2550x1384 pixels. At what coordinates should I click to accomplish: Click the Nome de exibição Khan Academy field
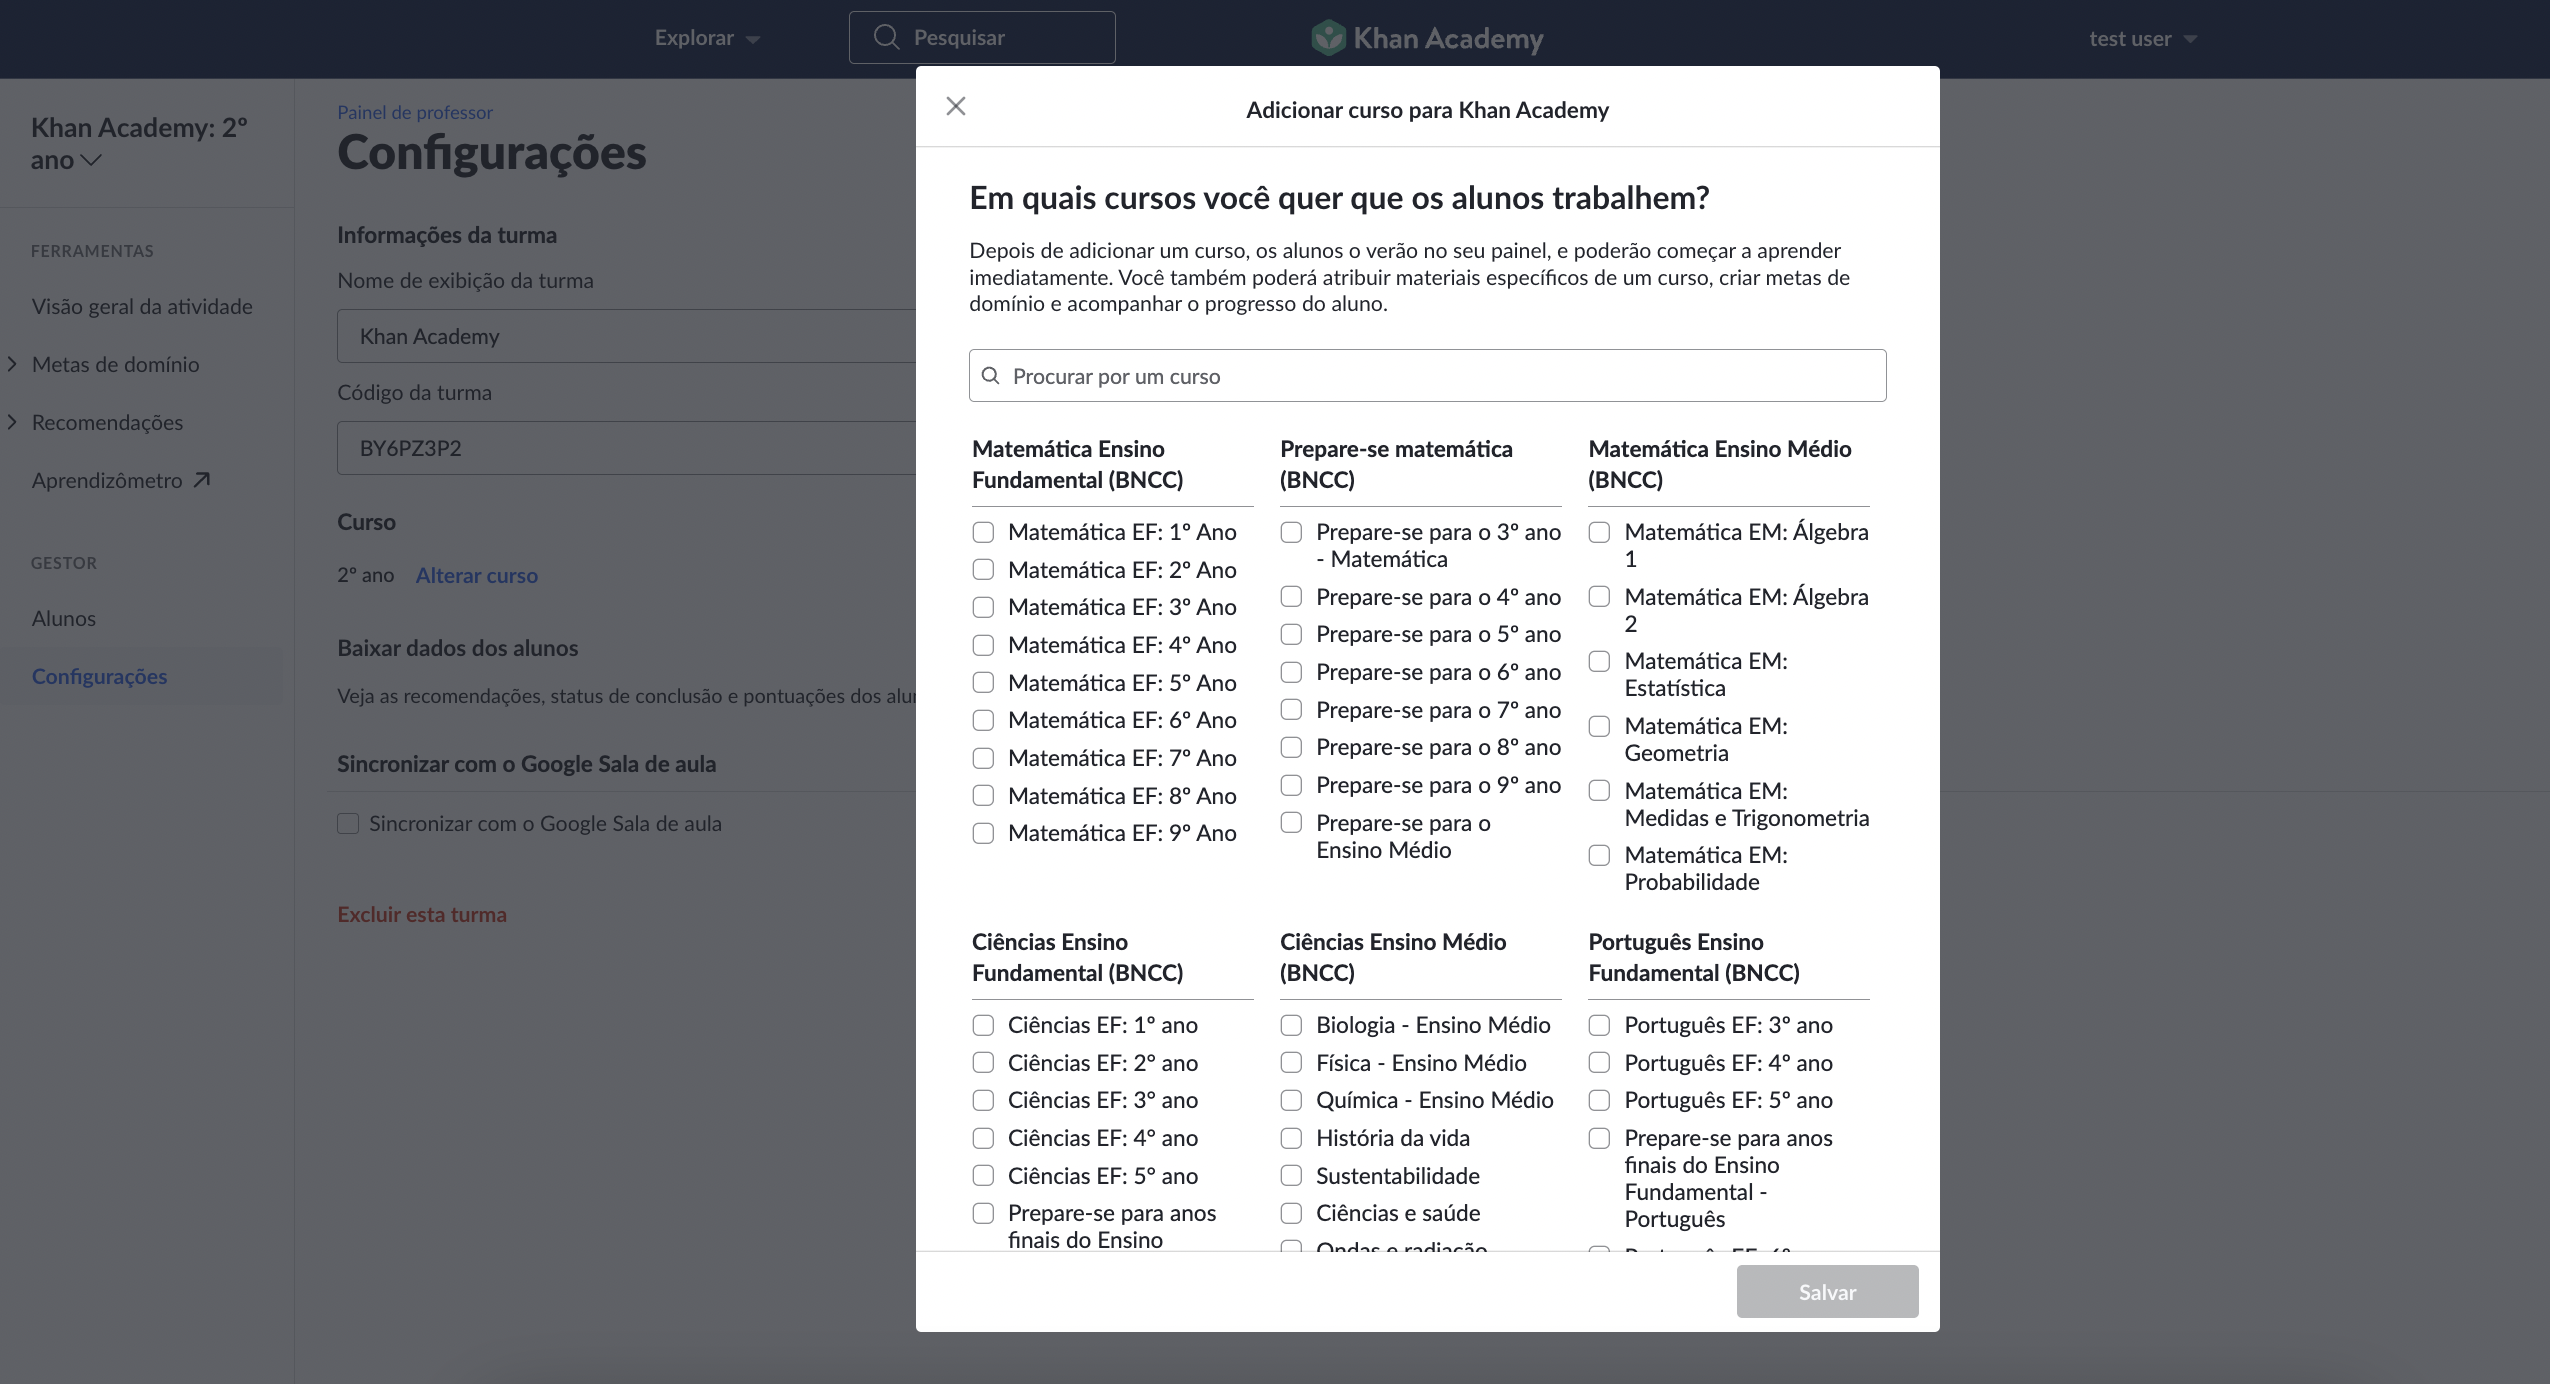[x=627, y=336]
